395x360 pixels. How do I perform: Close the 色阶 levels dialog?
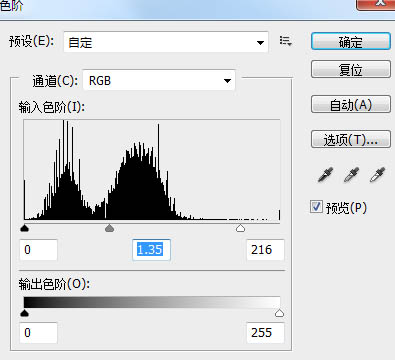click(x=376, y=4)
